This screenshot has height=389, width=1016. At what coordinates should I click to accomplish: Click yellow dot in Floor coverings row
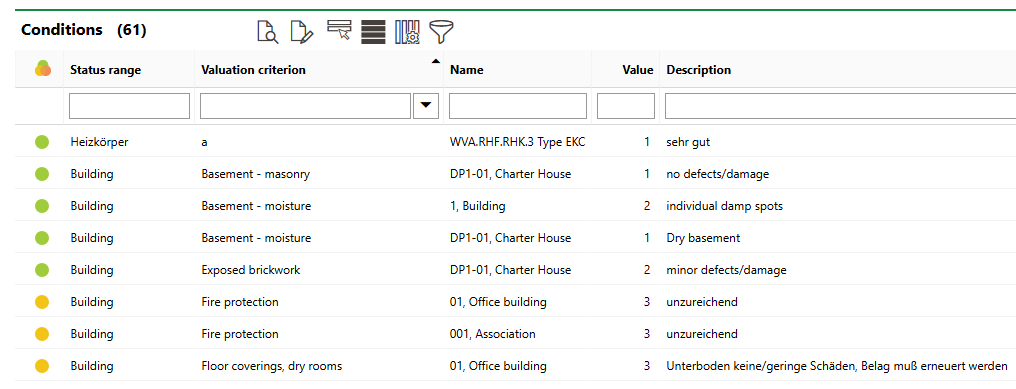point(42,366)
